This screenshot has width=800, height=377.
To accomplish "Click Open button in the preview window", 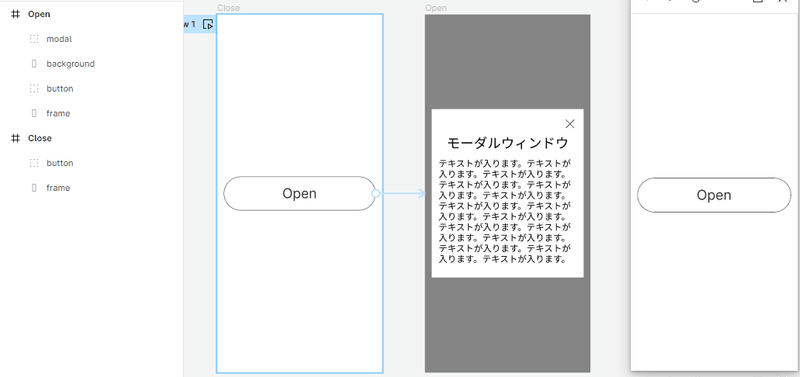I will [x=714, y=195].
